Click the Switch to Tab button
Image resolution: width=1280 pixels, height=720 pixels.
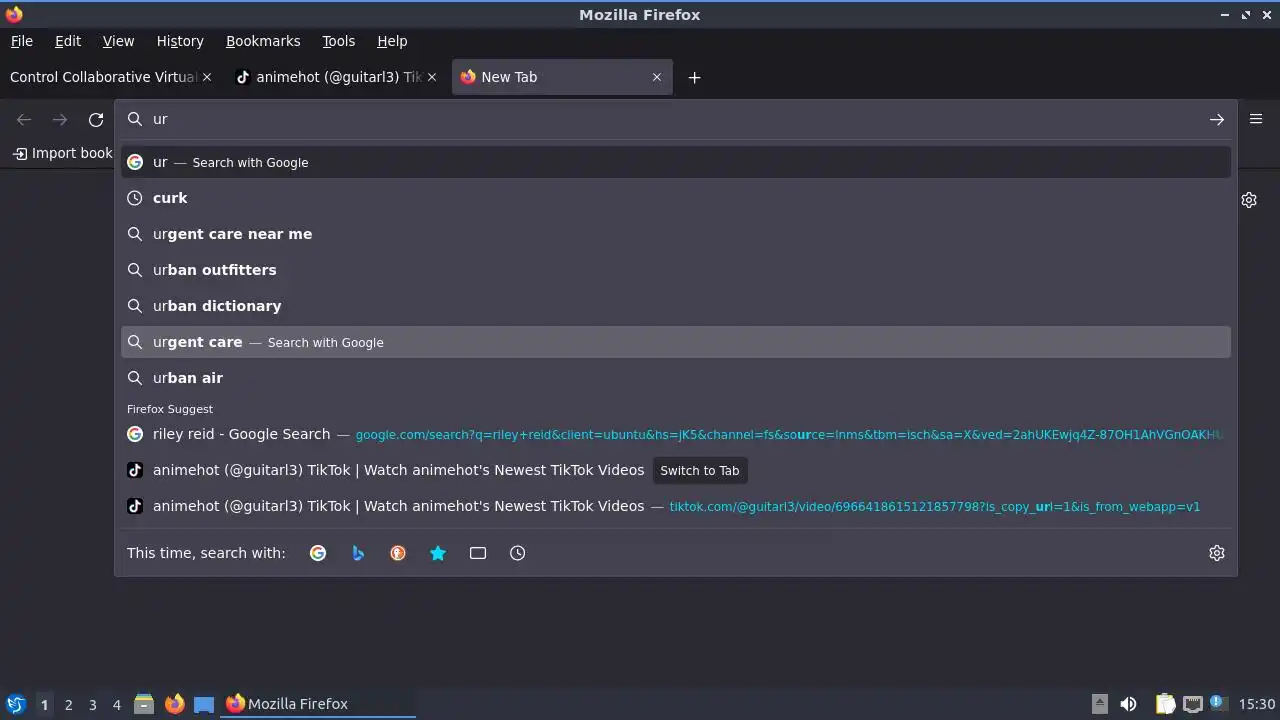click(x=700, y=470)
